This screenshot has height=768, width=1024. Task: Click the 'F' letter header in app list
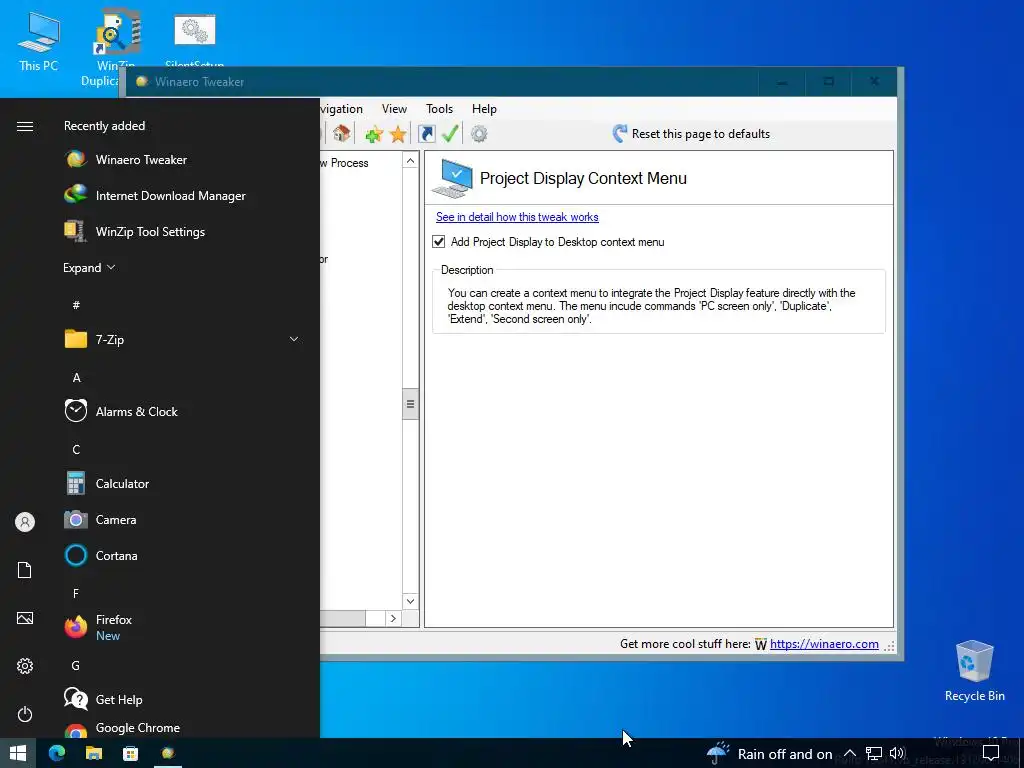point(76,593)
